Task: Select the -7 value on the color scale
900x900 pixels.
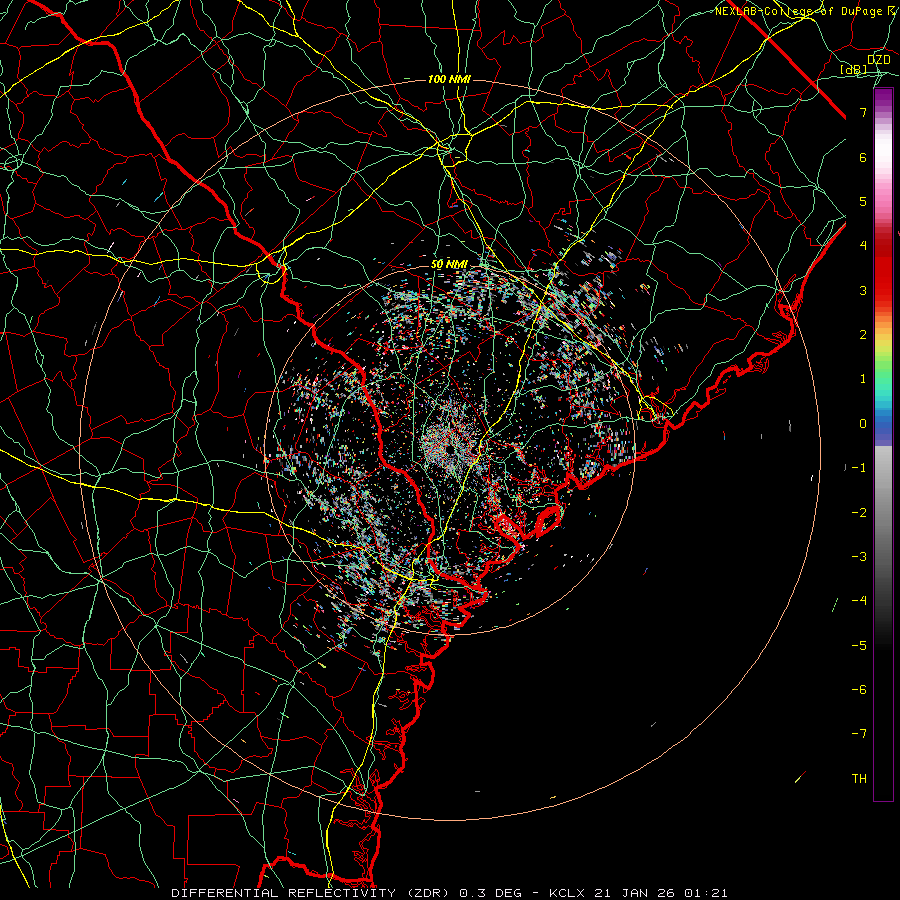Action: 859,734
